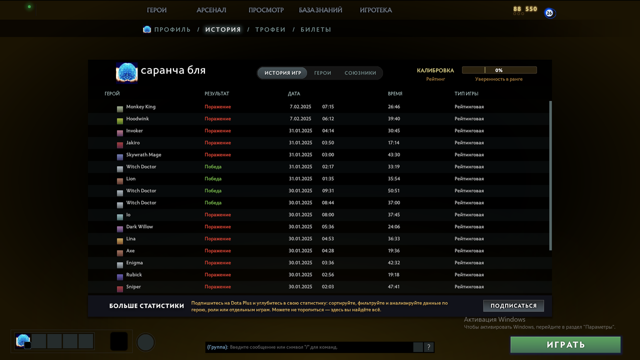Click the КАЛИБРОВКА progress bar
The height and width of the screenshot is (360, 640).
click(499, 70)
